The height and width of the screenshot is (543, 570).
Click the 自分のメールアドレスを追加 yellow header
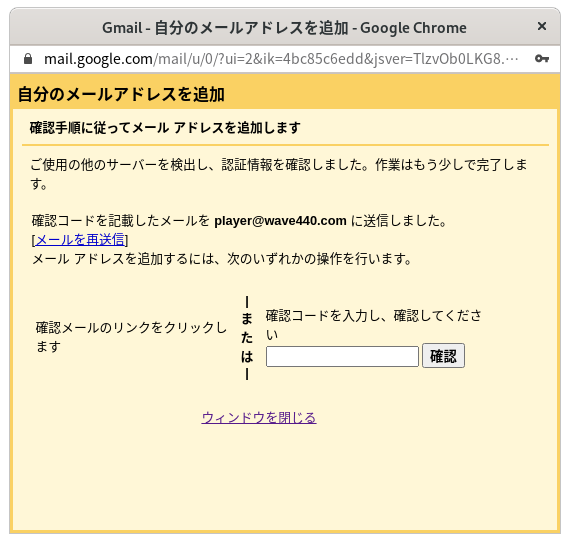(121, 94)
